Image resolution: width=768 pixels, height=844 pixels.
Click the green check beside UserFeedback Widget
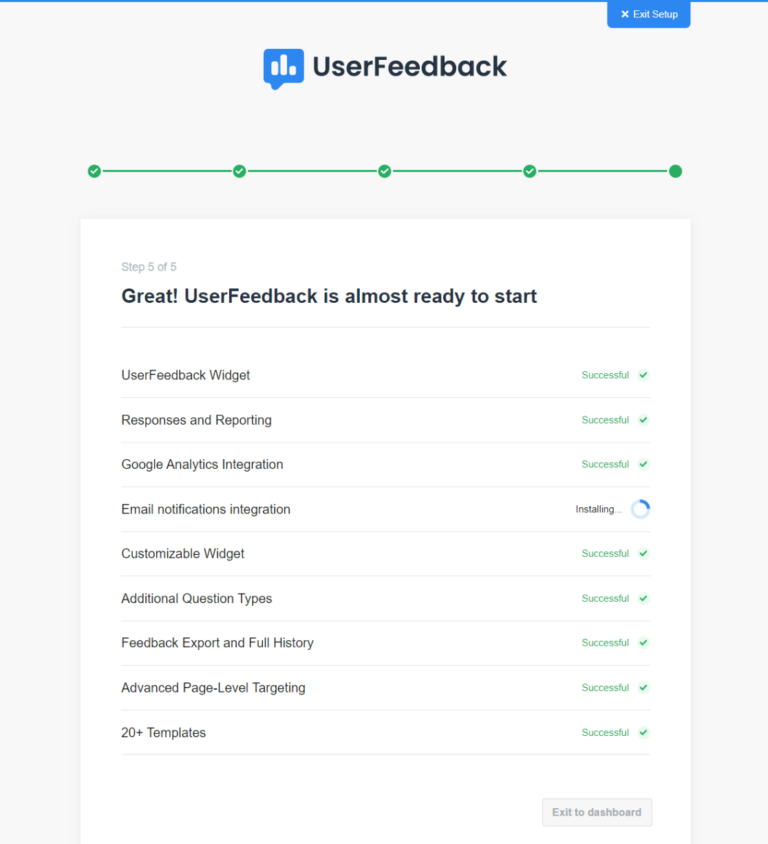[643, 375]
